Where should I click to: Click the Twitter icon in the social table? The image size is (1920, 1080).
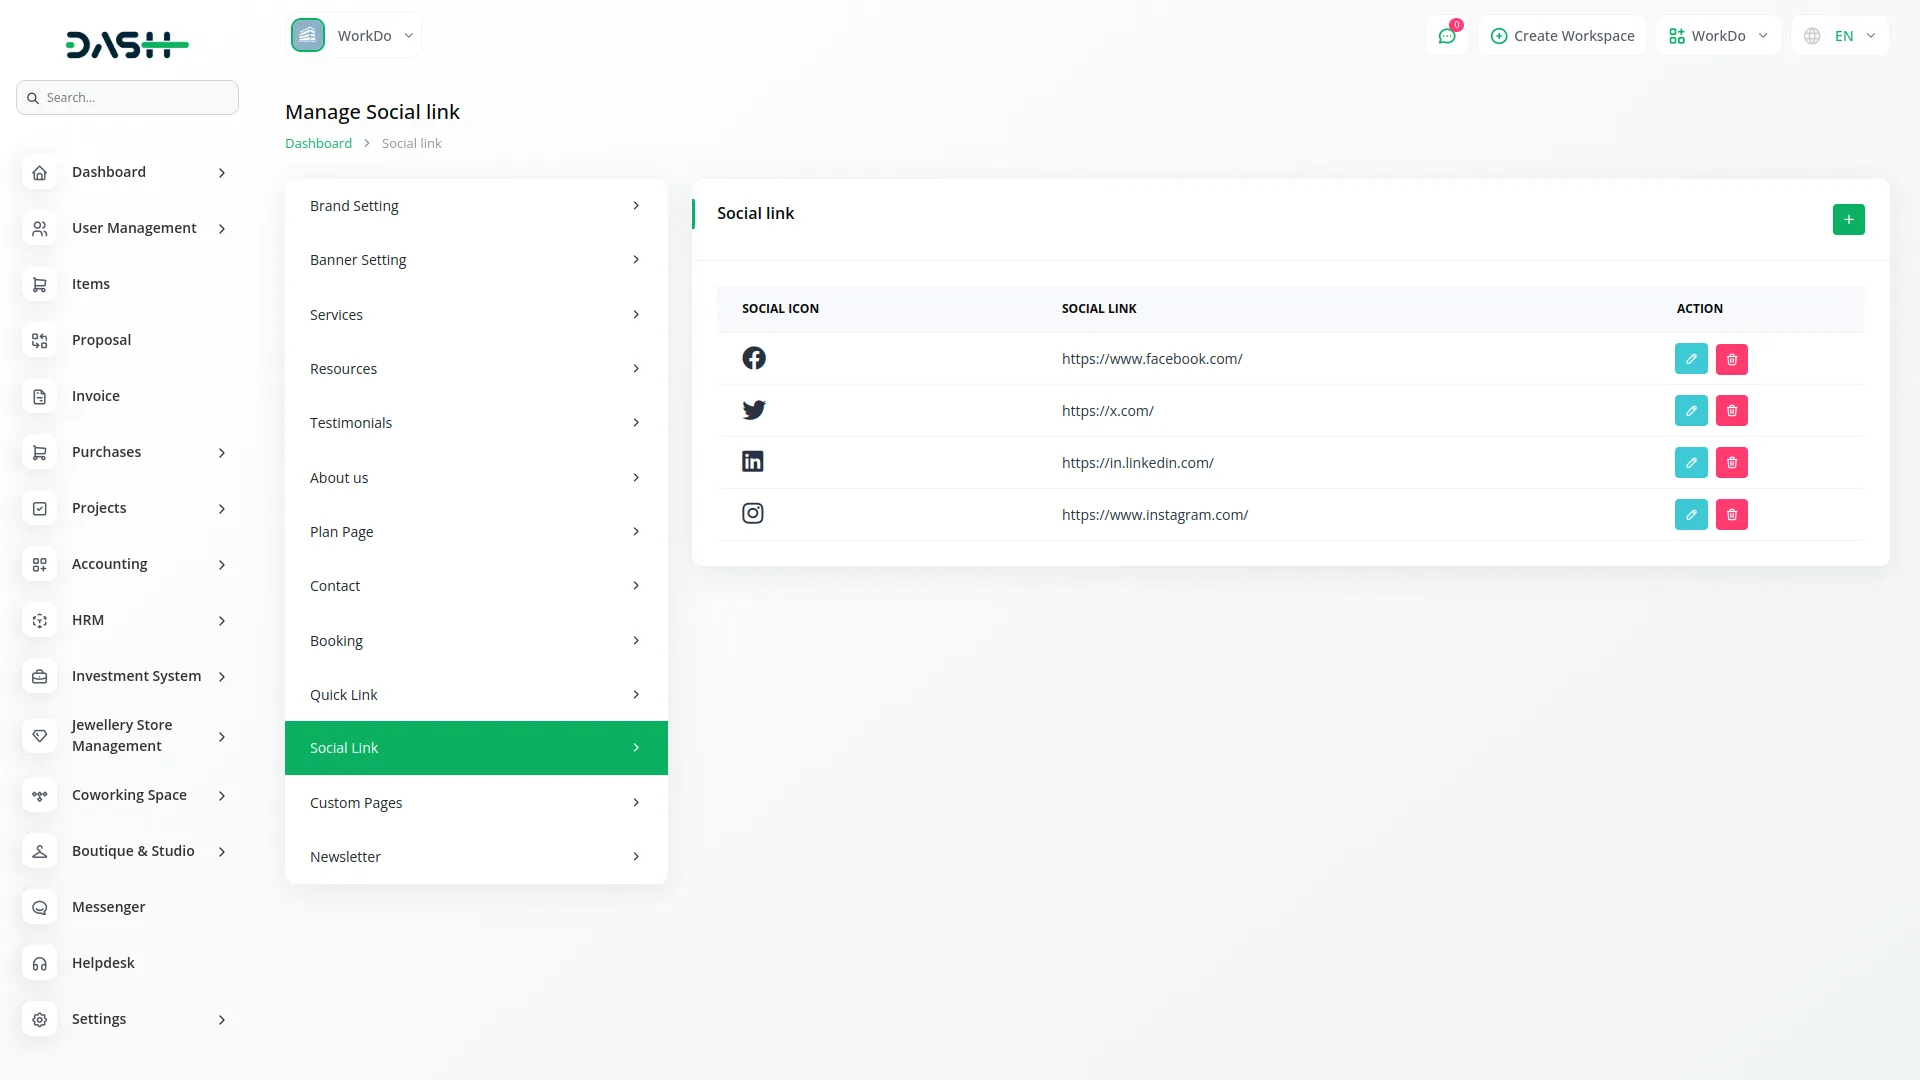[753, 410]
